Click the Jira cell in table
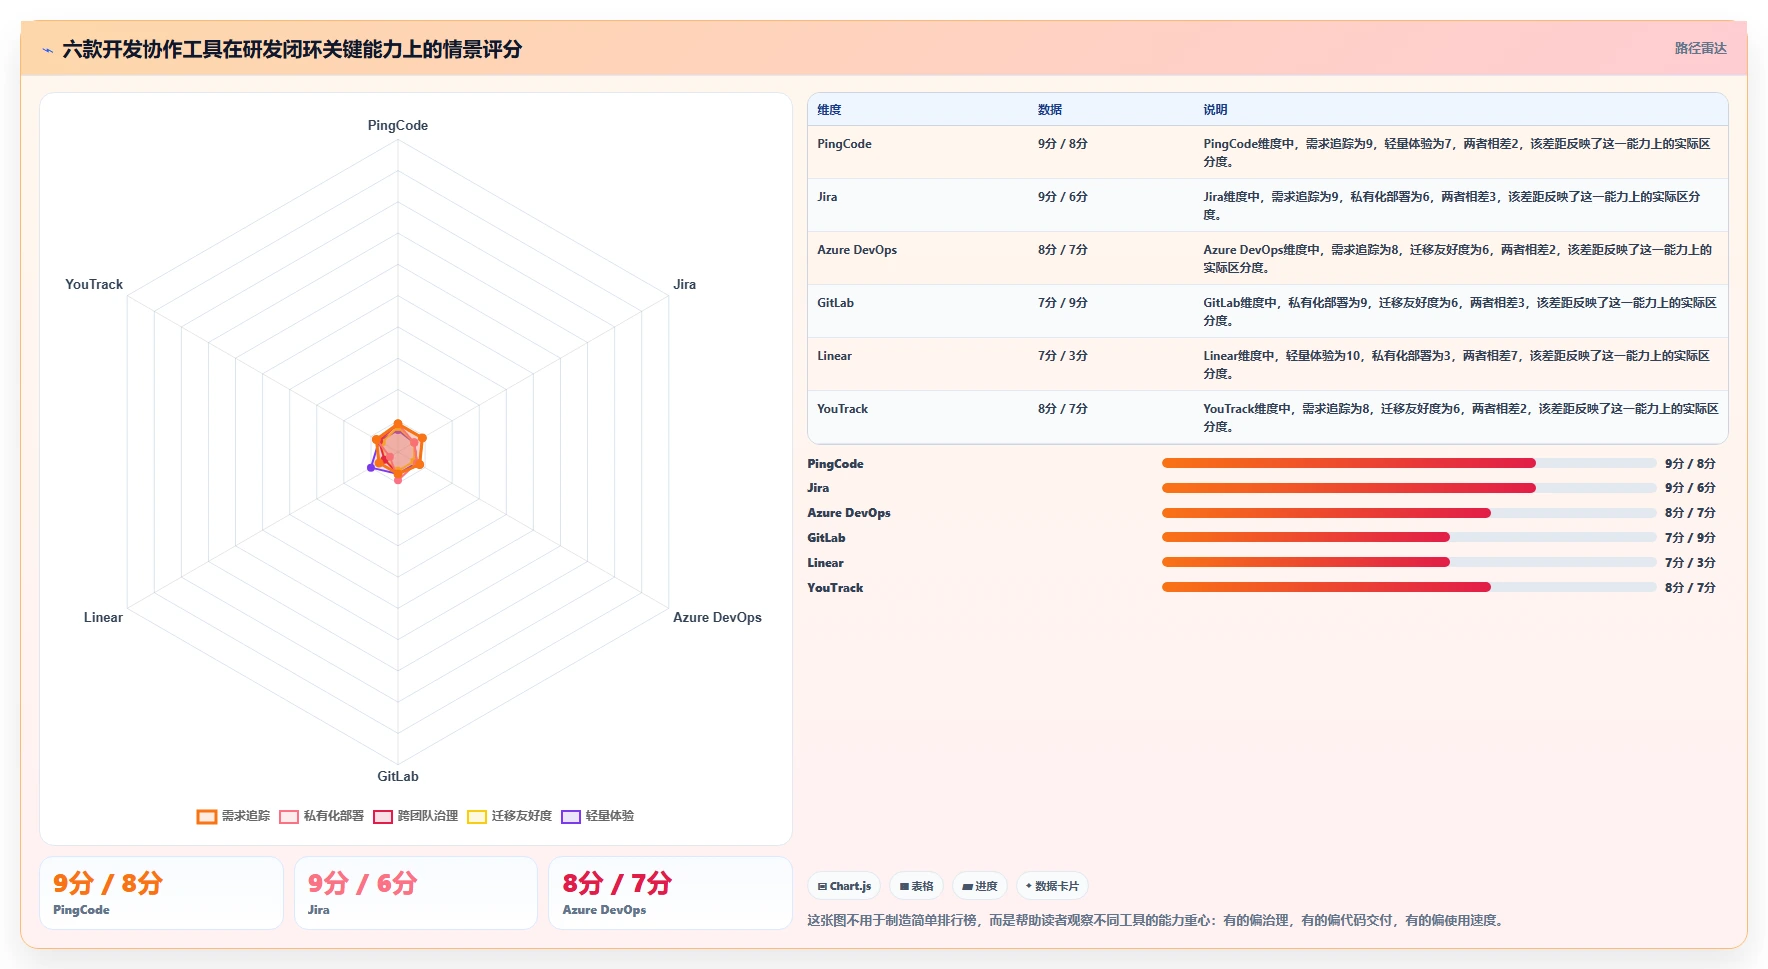This screenshot has width=1768, height=969. [827, 197]
